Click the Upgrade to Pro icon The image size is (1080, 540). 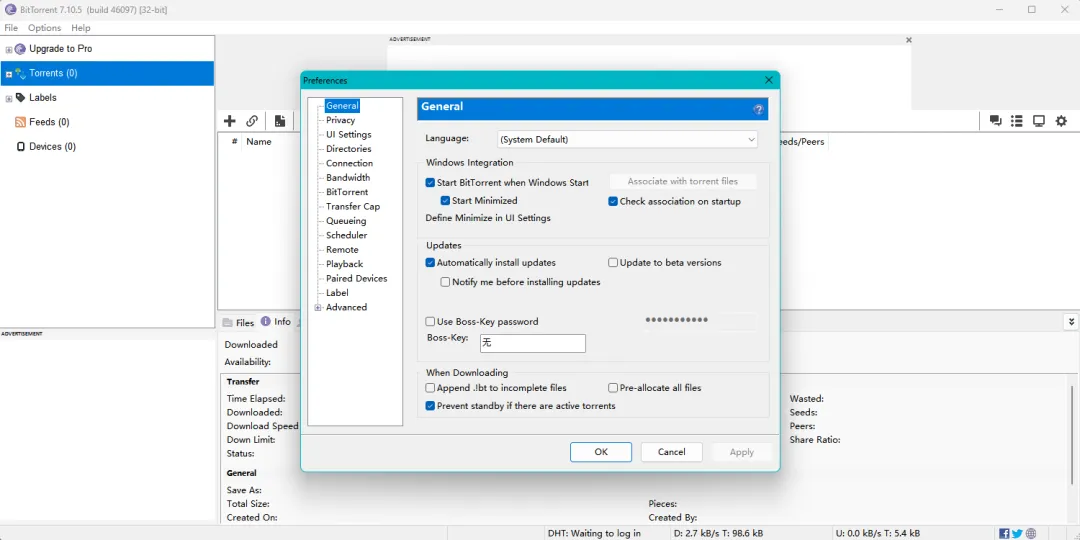21,49
